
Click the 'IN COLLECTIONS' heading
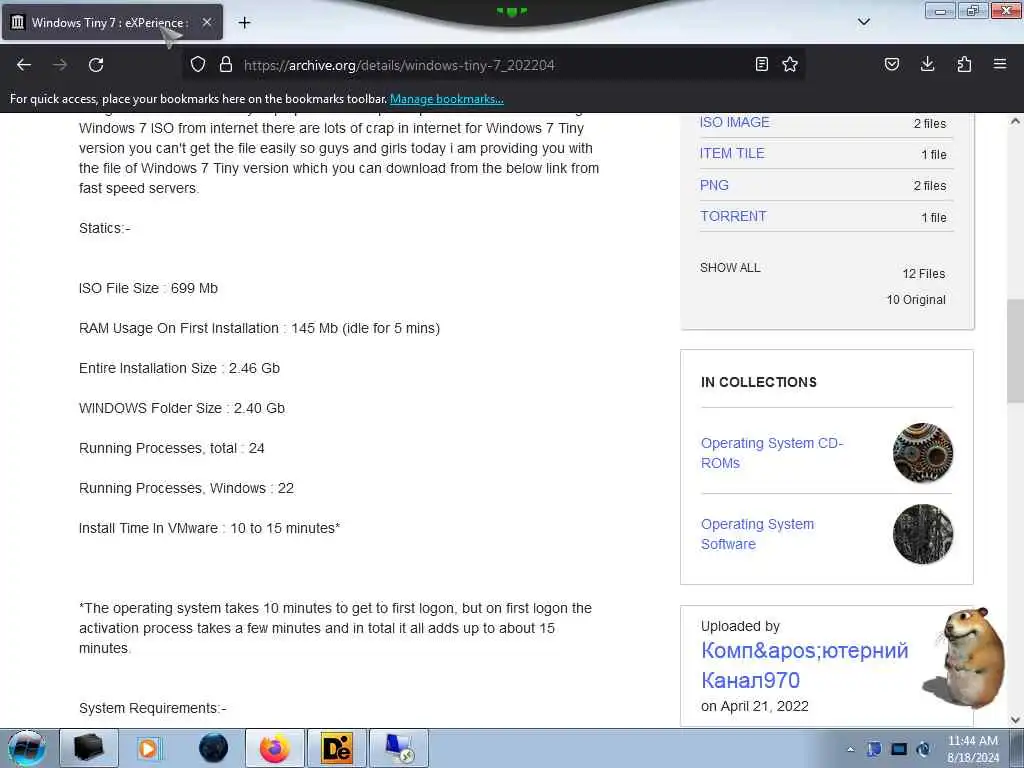(x=758, y=382)
